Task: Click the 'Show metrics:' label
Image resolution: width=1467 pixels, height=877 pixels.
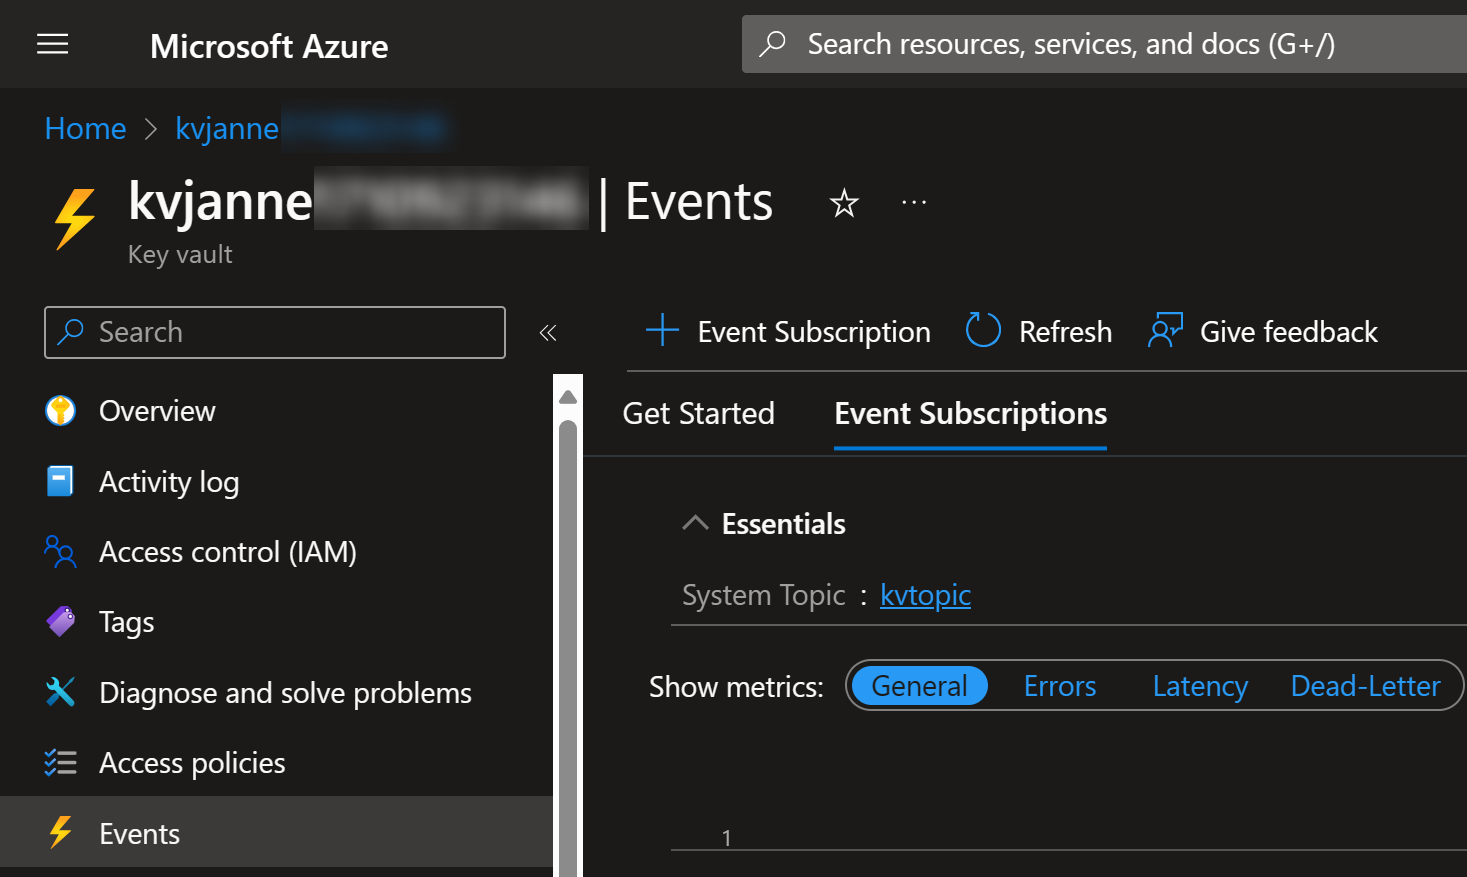Action: 736,687
